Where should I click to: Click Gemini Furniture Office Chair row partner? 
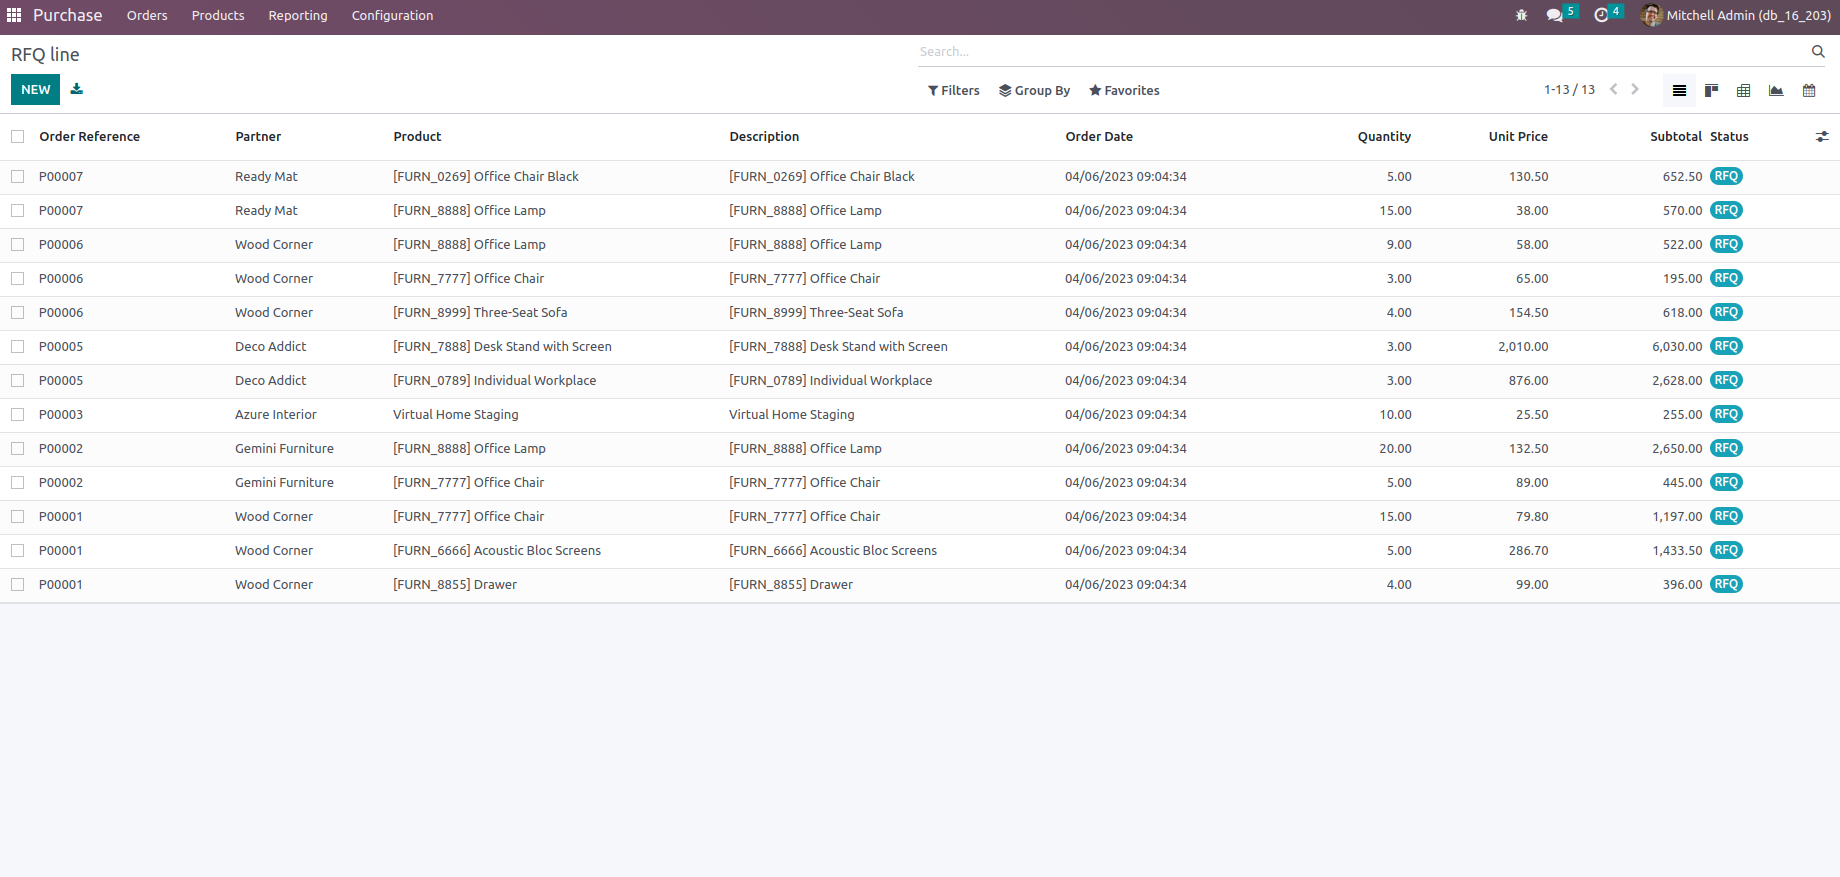[x=284, y=483]
